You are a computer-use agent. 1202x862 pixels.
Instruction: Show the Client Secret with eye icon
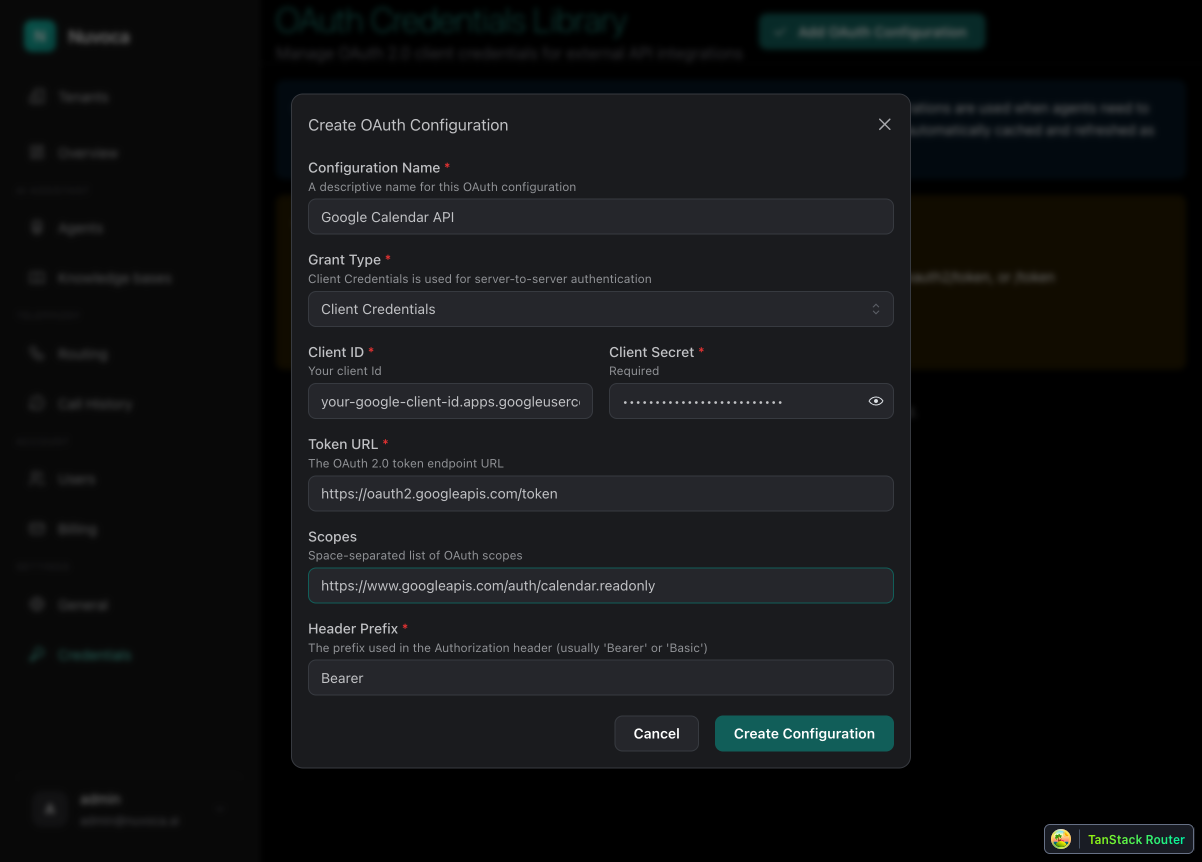(x=876, y=401)
